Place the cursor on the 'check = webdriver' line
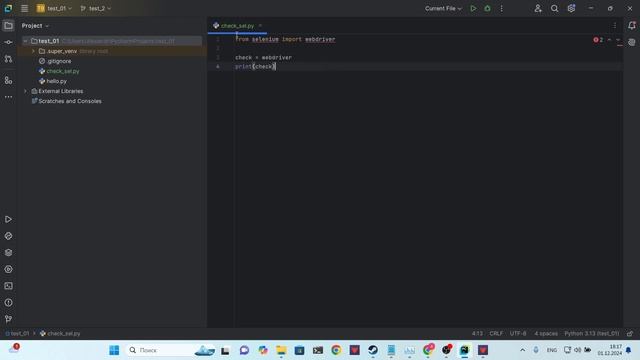Screen dimensions: 640x360 264,58
